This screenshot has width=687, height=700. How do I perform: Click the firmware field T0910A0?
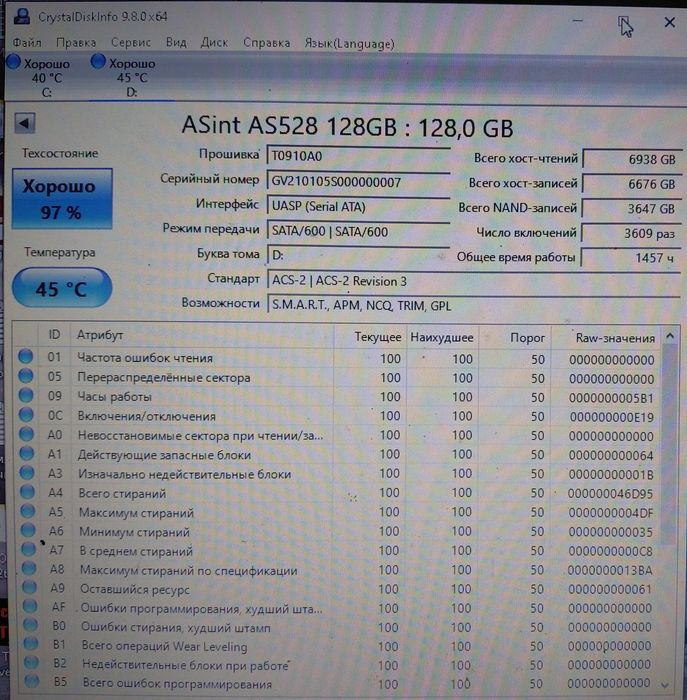[358, 156]
